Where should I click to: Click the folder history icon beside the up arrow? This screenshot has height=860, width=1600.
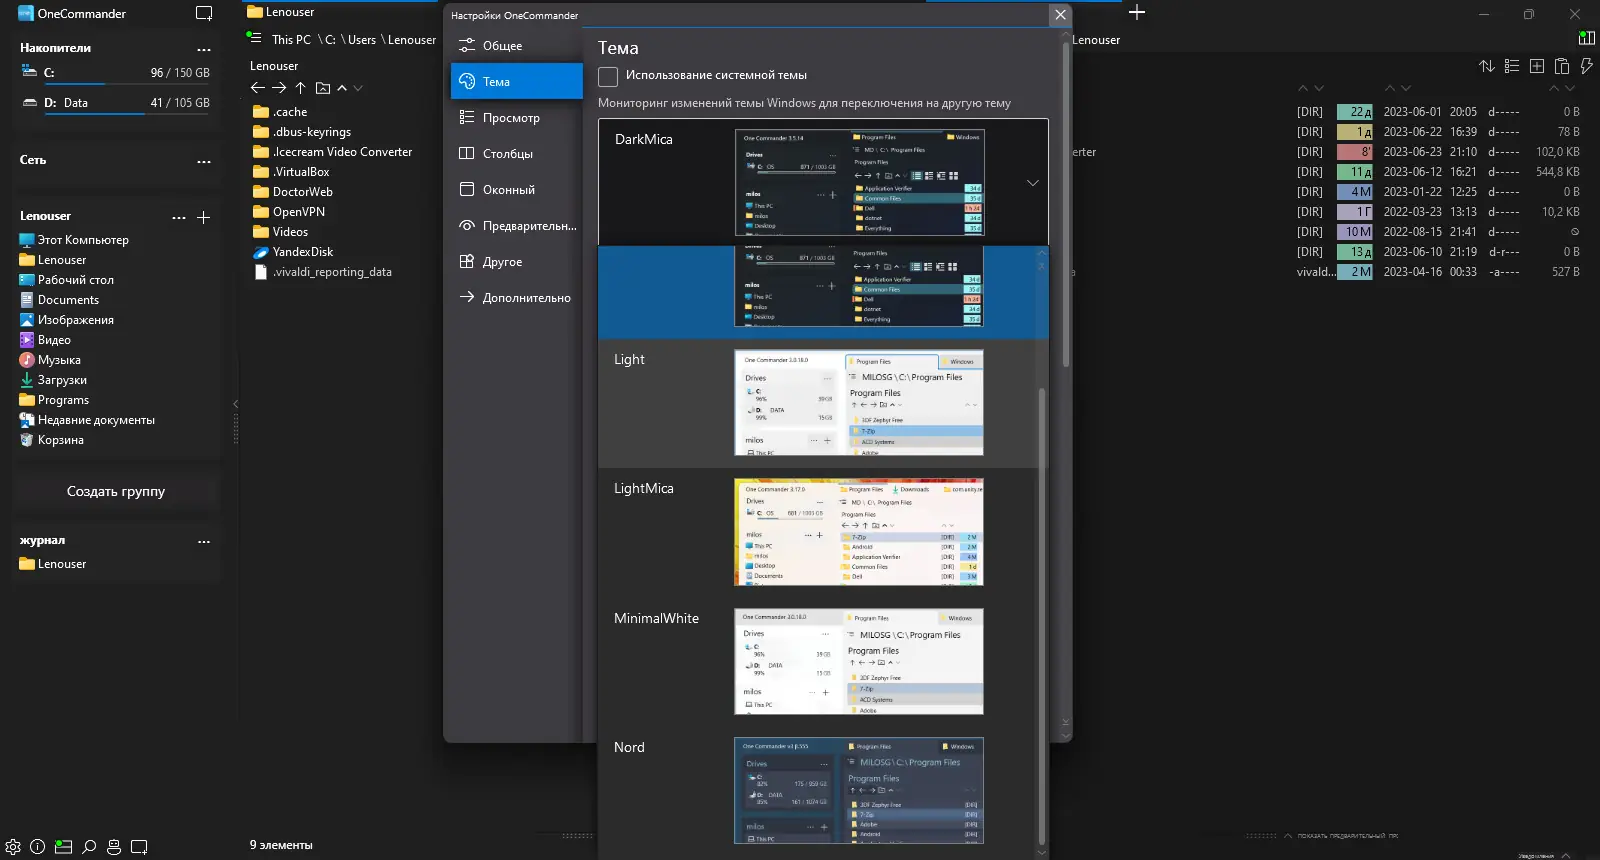(x=323, y=88)
